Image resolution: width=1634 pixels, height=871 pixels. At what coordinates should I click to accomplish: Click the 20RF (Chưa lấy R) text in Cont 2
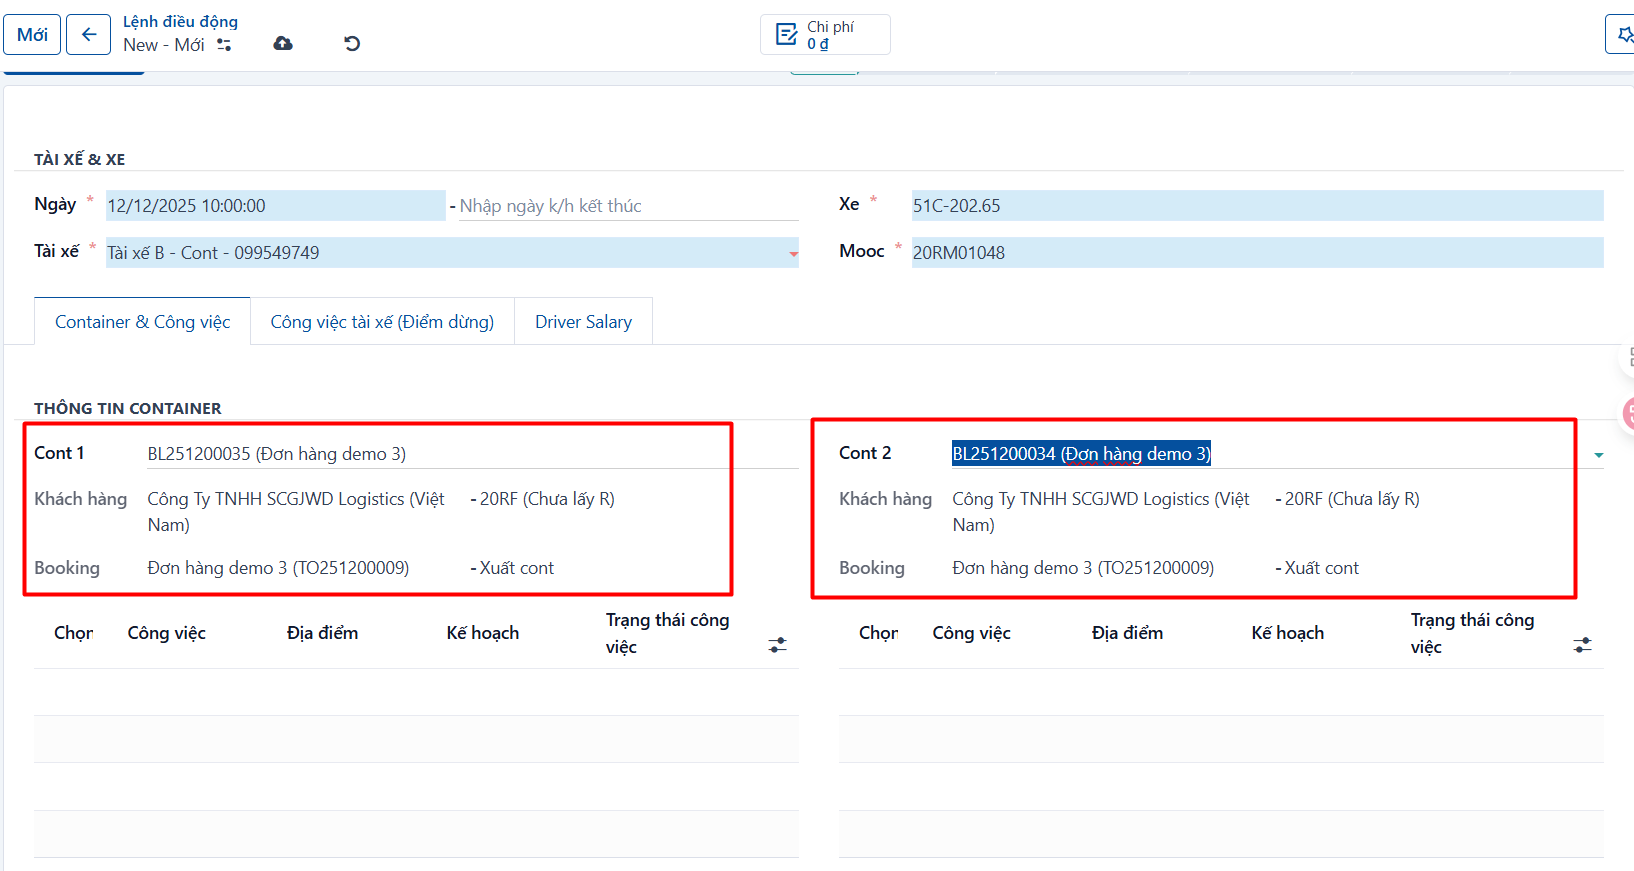point(1352,499)
